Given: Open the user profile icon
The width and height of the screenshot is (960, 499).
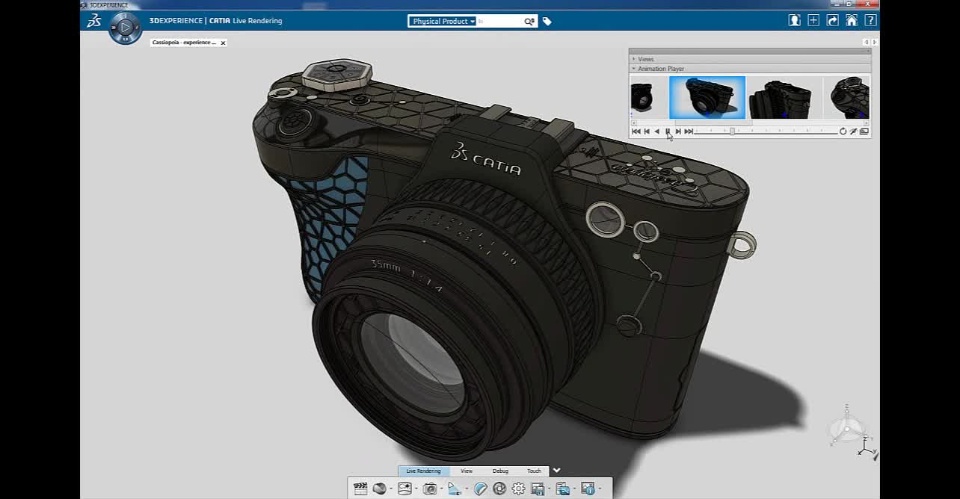Looking at the screenshot, I should coord(794,20).
